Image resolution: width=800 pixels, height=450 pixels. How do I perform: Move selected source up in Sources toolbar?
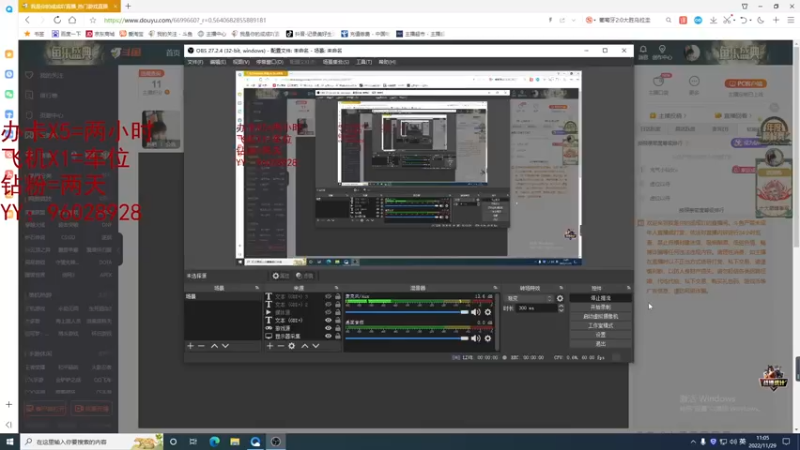coord(305,346)
